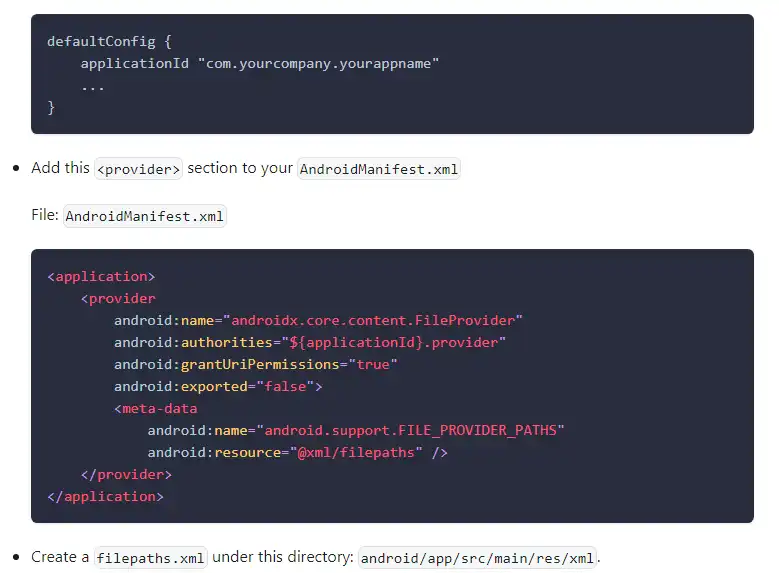Click the inline AndroidManifest.xml in the bullet

[x=379, y=169]
